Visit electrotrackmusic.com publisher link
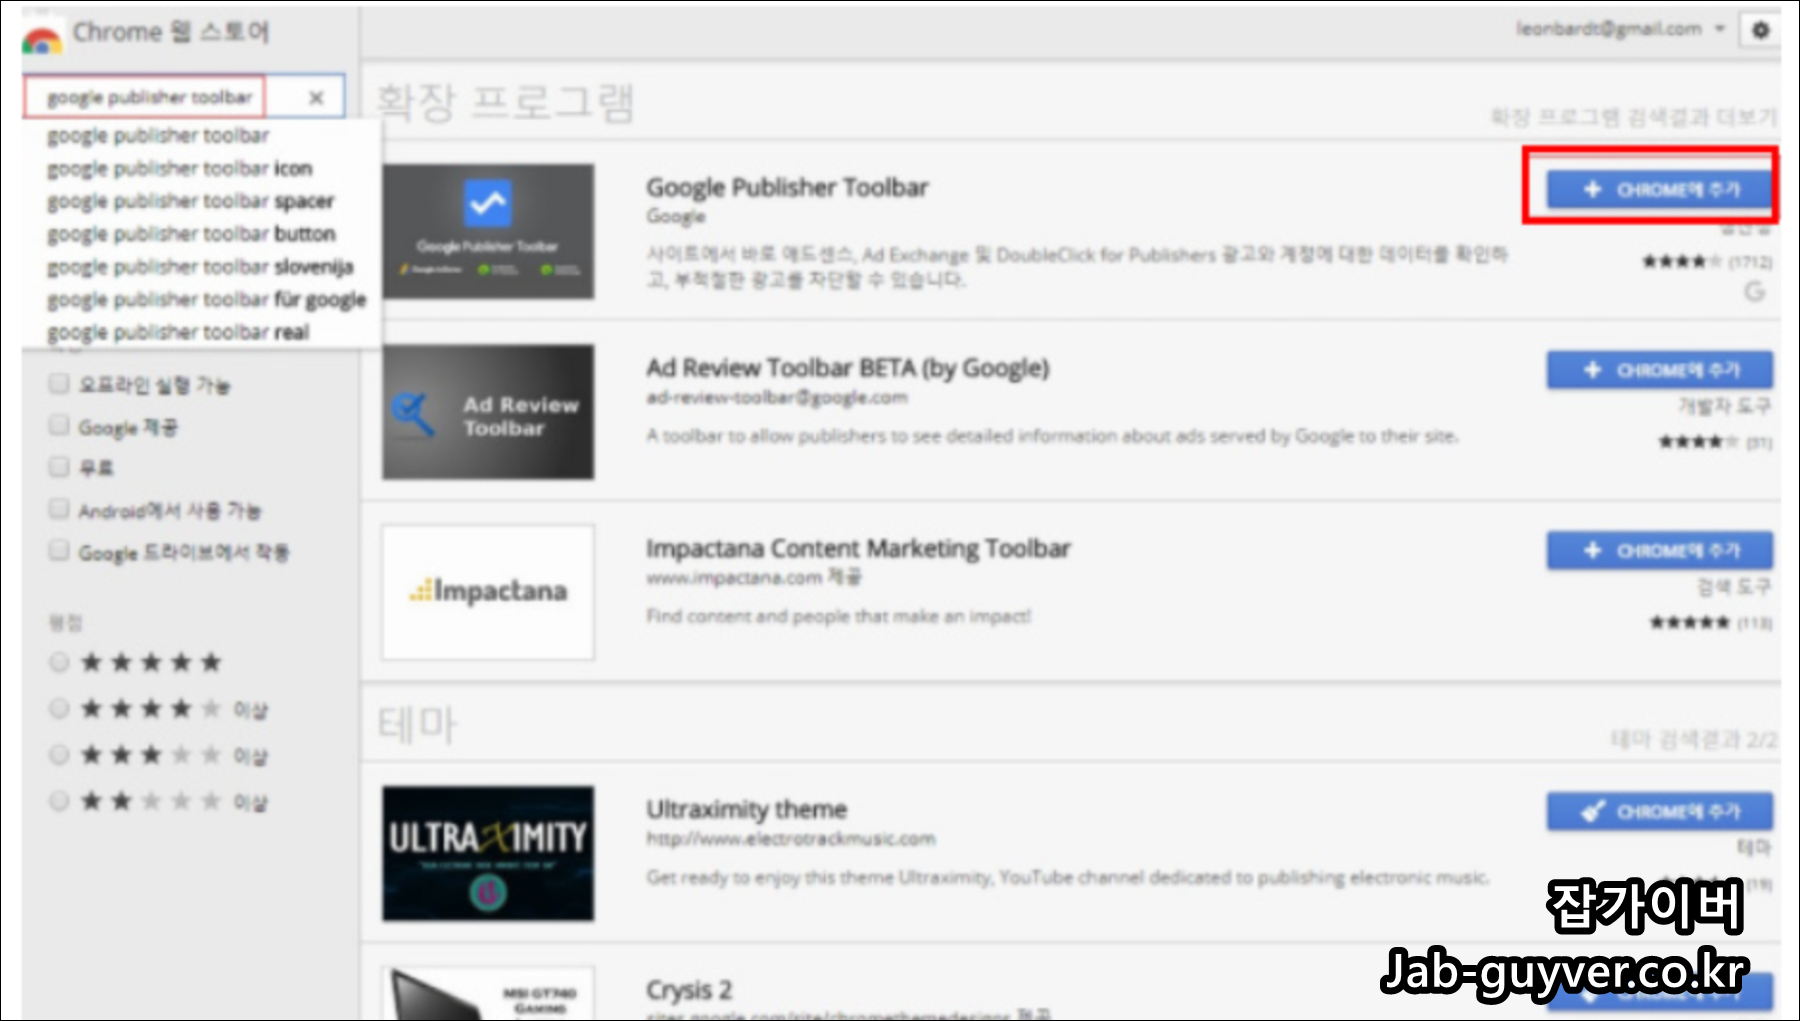The image size is (1800, 1021). [790, 838]
